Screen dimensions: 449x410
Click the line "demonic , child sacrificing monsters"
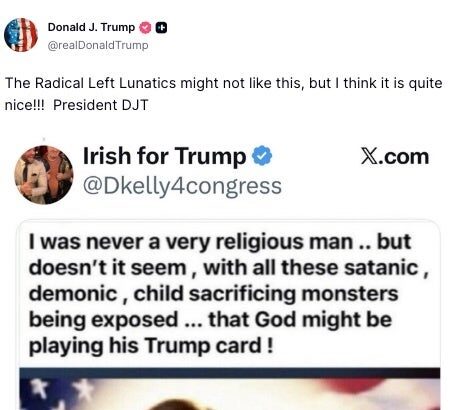[x=213, y=294]
